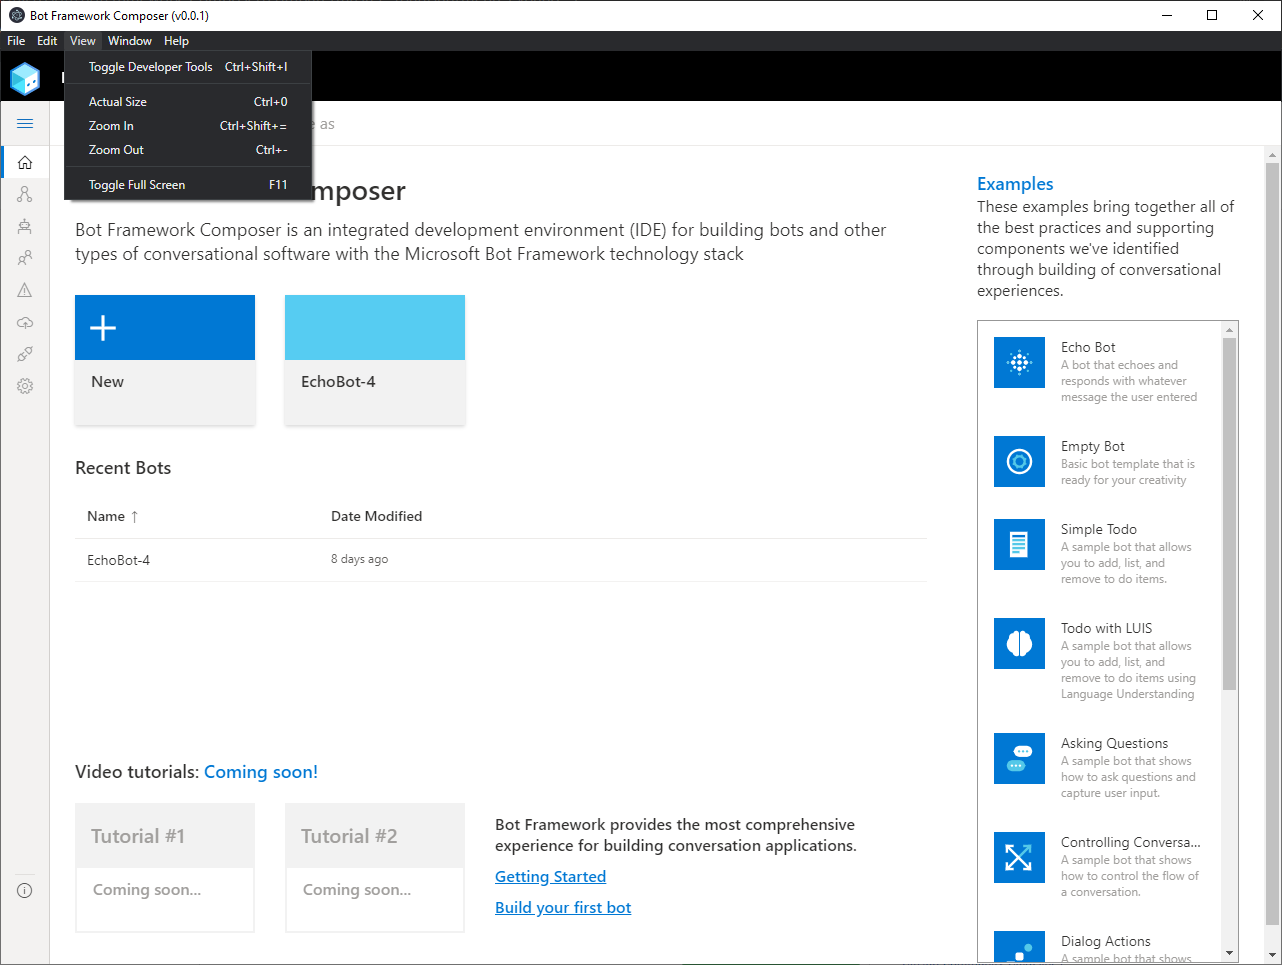1282x965 pixels.
Task: Click the info icon at sidebar bottom
Action: point(25,890)
